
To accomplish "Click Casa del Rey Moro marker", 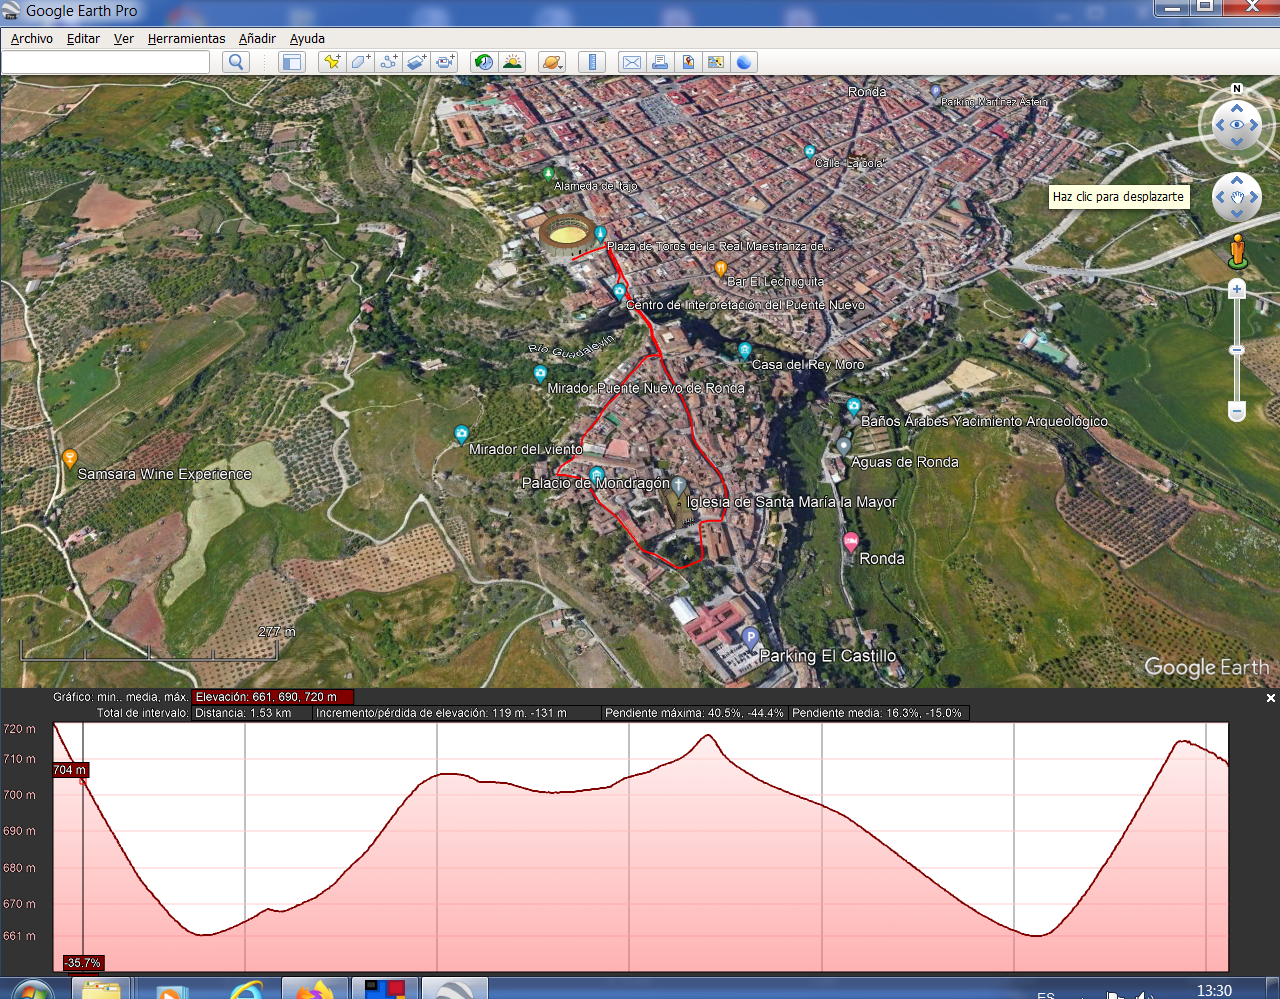I will [744, 351].
